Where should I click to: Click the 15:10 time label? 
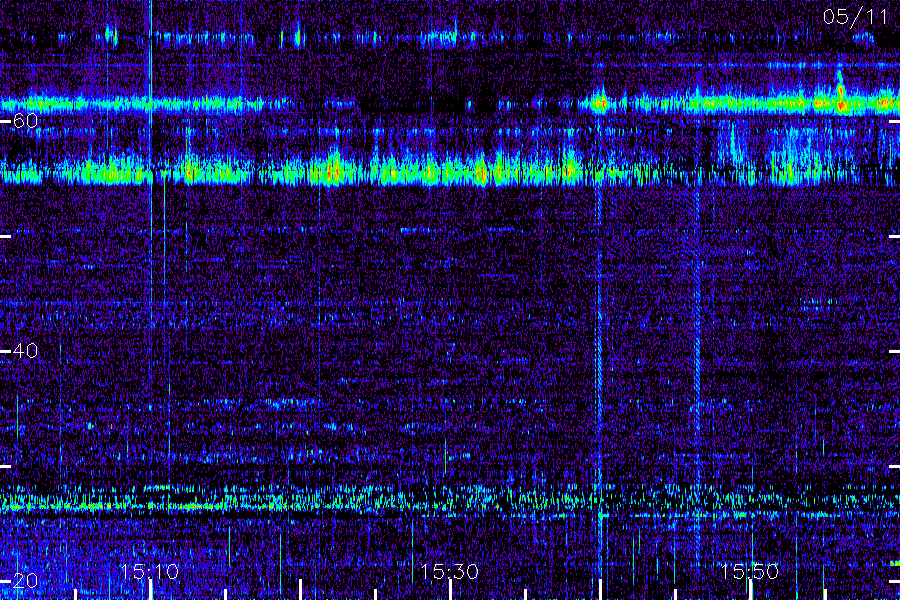(150, 571)
